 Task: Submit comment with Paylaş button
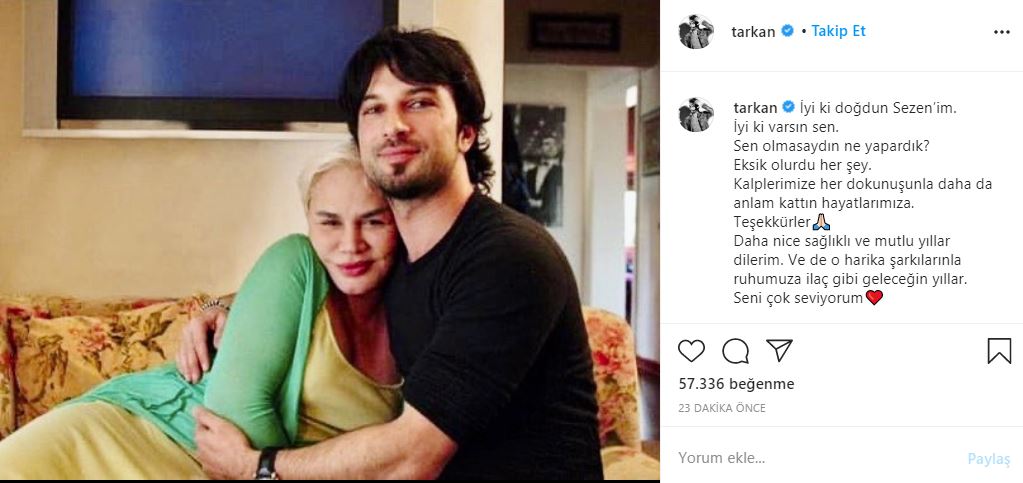click(988, 459)
